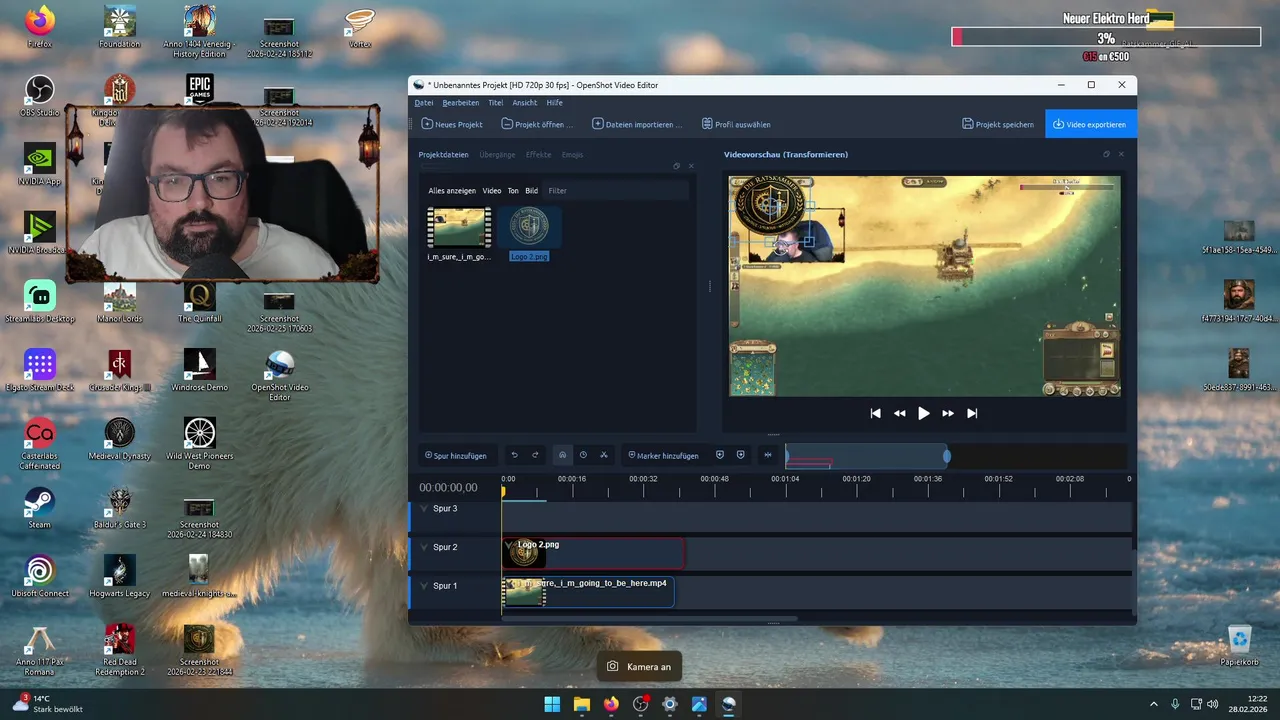
Task: Expand the Spur 1 track options
Action: 424,585
